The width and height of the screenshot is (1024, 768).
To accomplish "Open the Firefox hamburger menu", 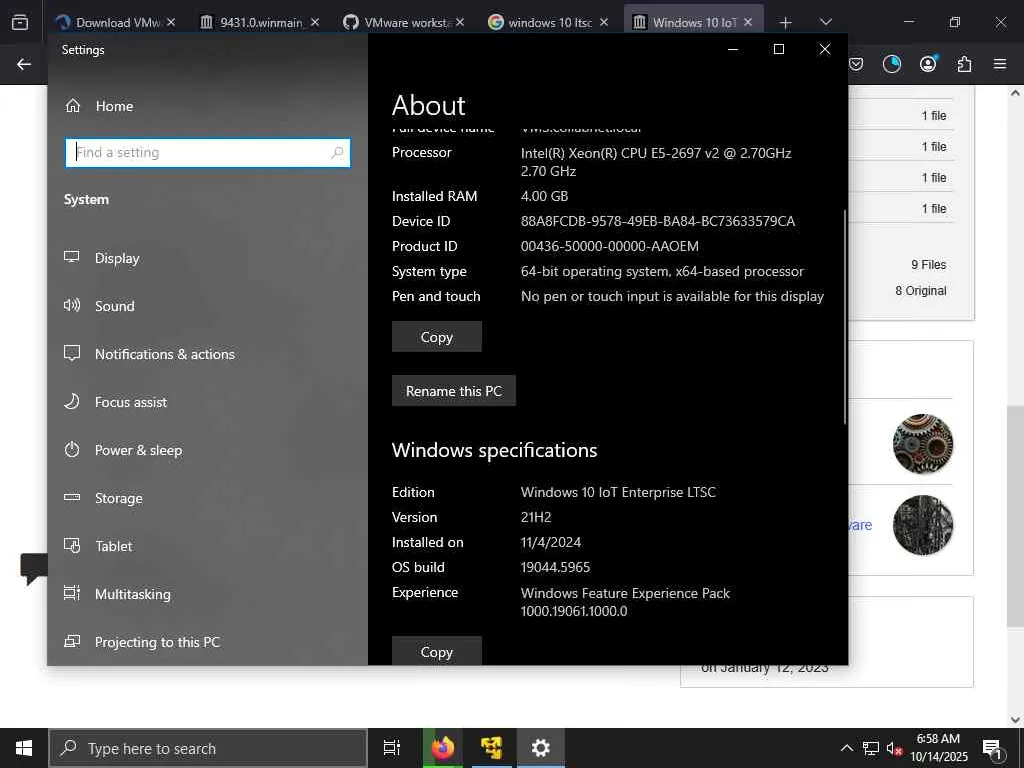I will (x=1000, y=64).
